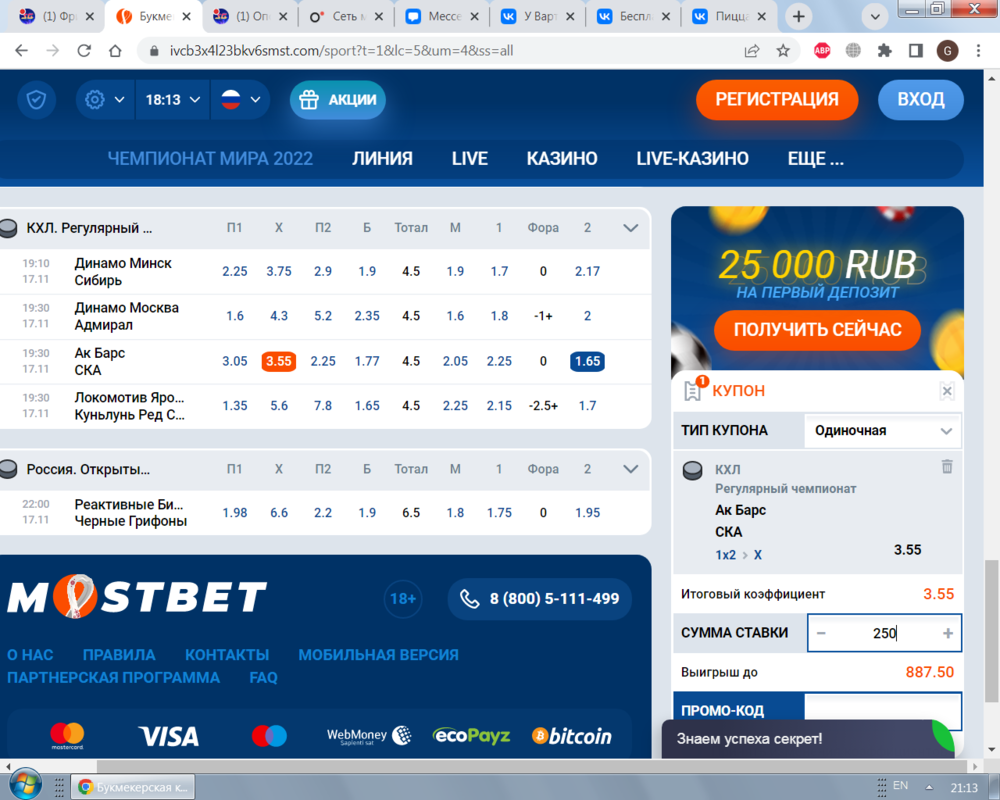
Task: Go to the browser home page icon
Action: (x=115, y=51)
